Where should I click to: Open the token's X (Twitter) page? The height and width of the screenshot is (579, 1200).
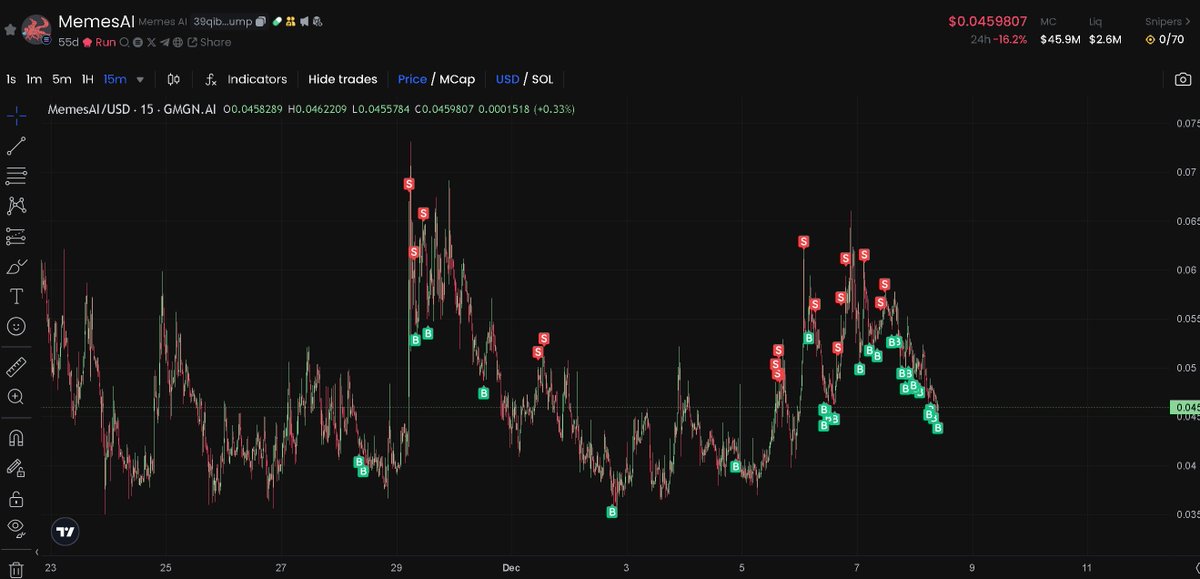(152, 42)
